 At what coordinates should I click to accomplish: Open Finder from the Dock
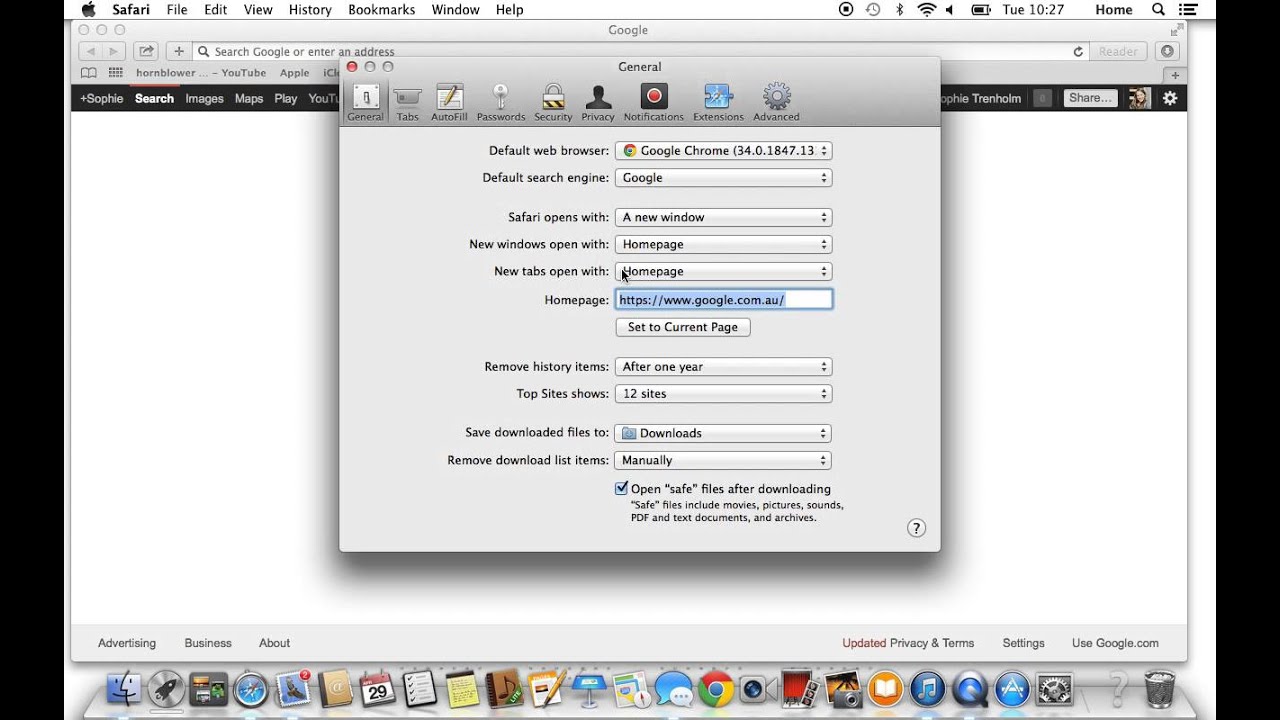pyautogui.click(x=126, y=687)
